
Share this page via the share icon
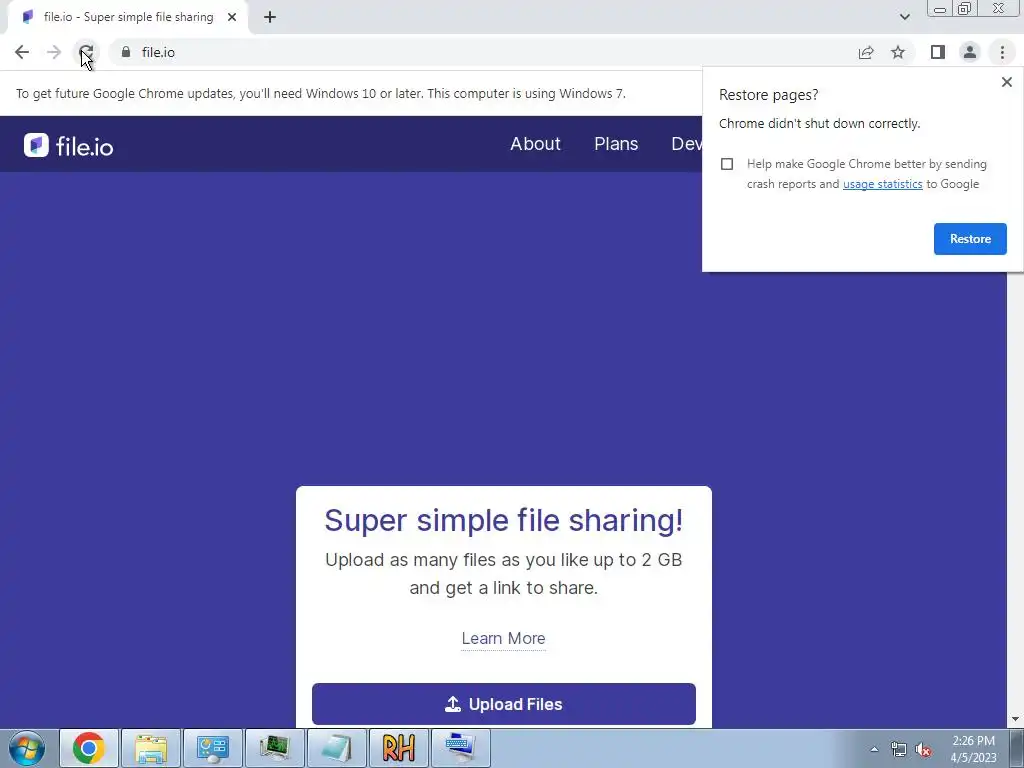pyautogui.click(x=866, y=52)
